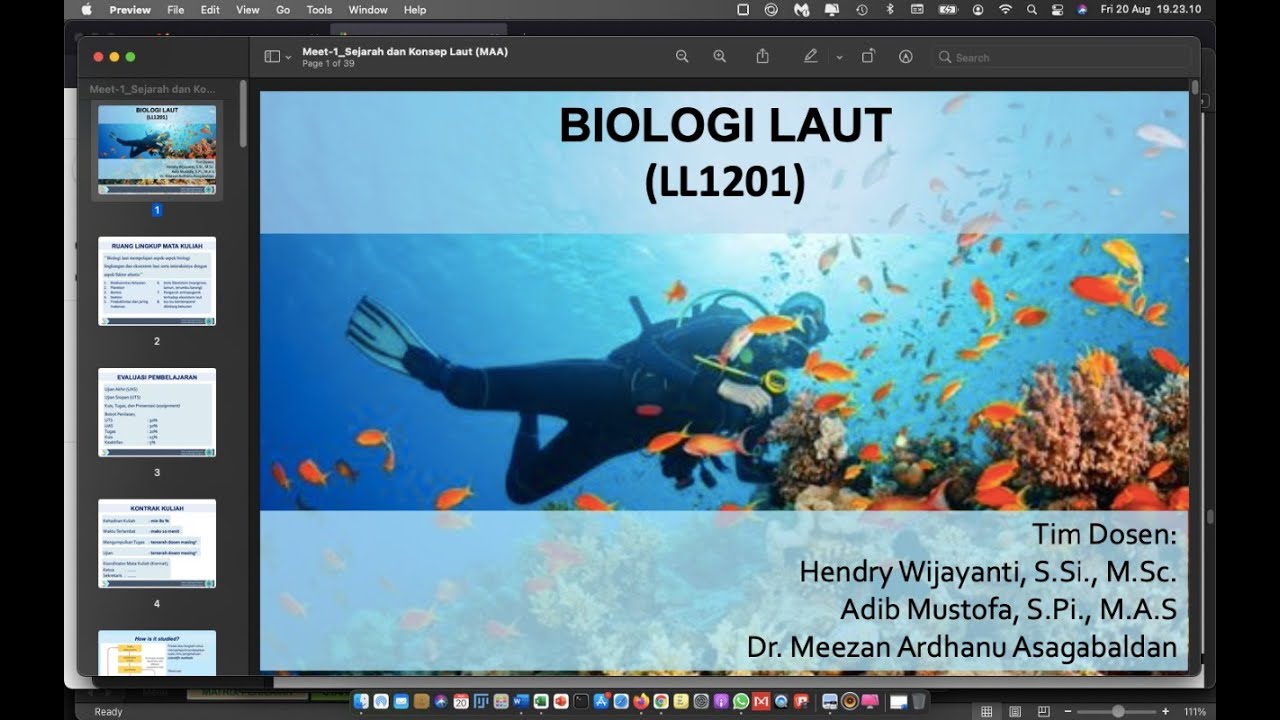Open System Preferences from the Dock
This screenshot has height=720, width=1280.
(x=701, y=702)
